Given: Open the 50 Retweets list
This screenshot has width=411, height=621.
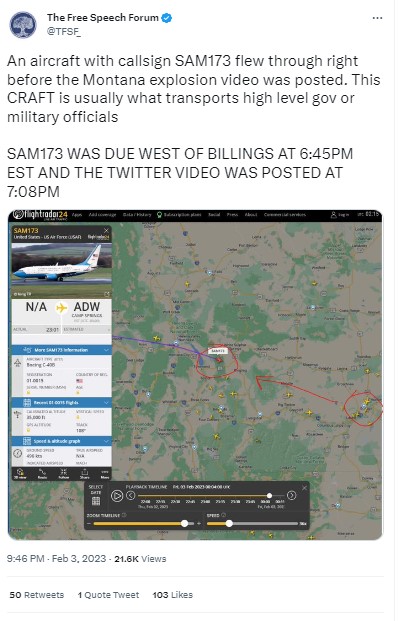Looking at the screenshot, I should [36, 595].
